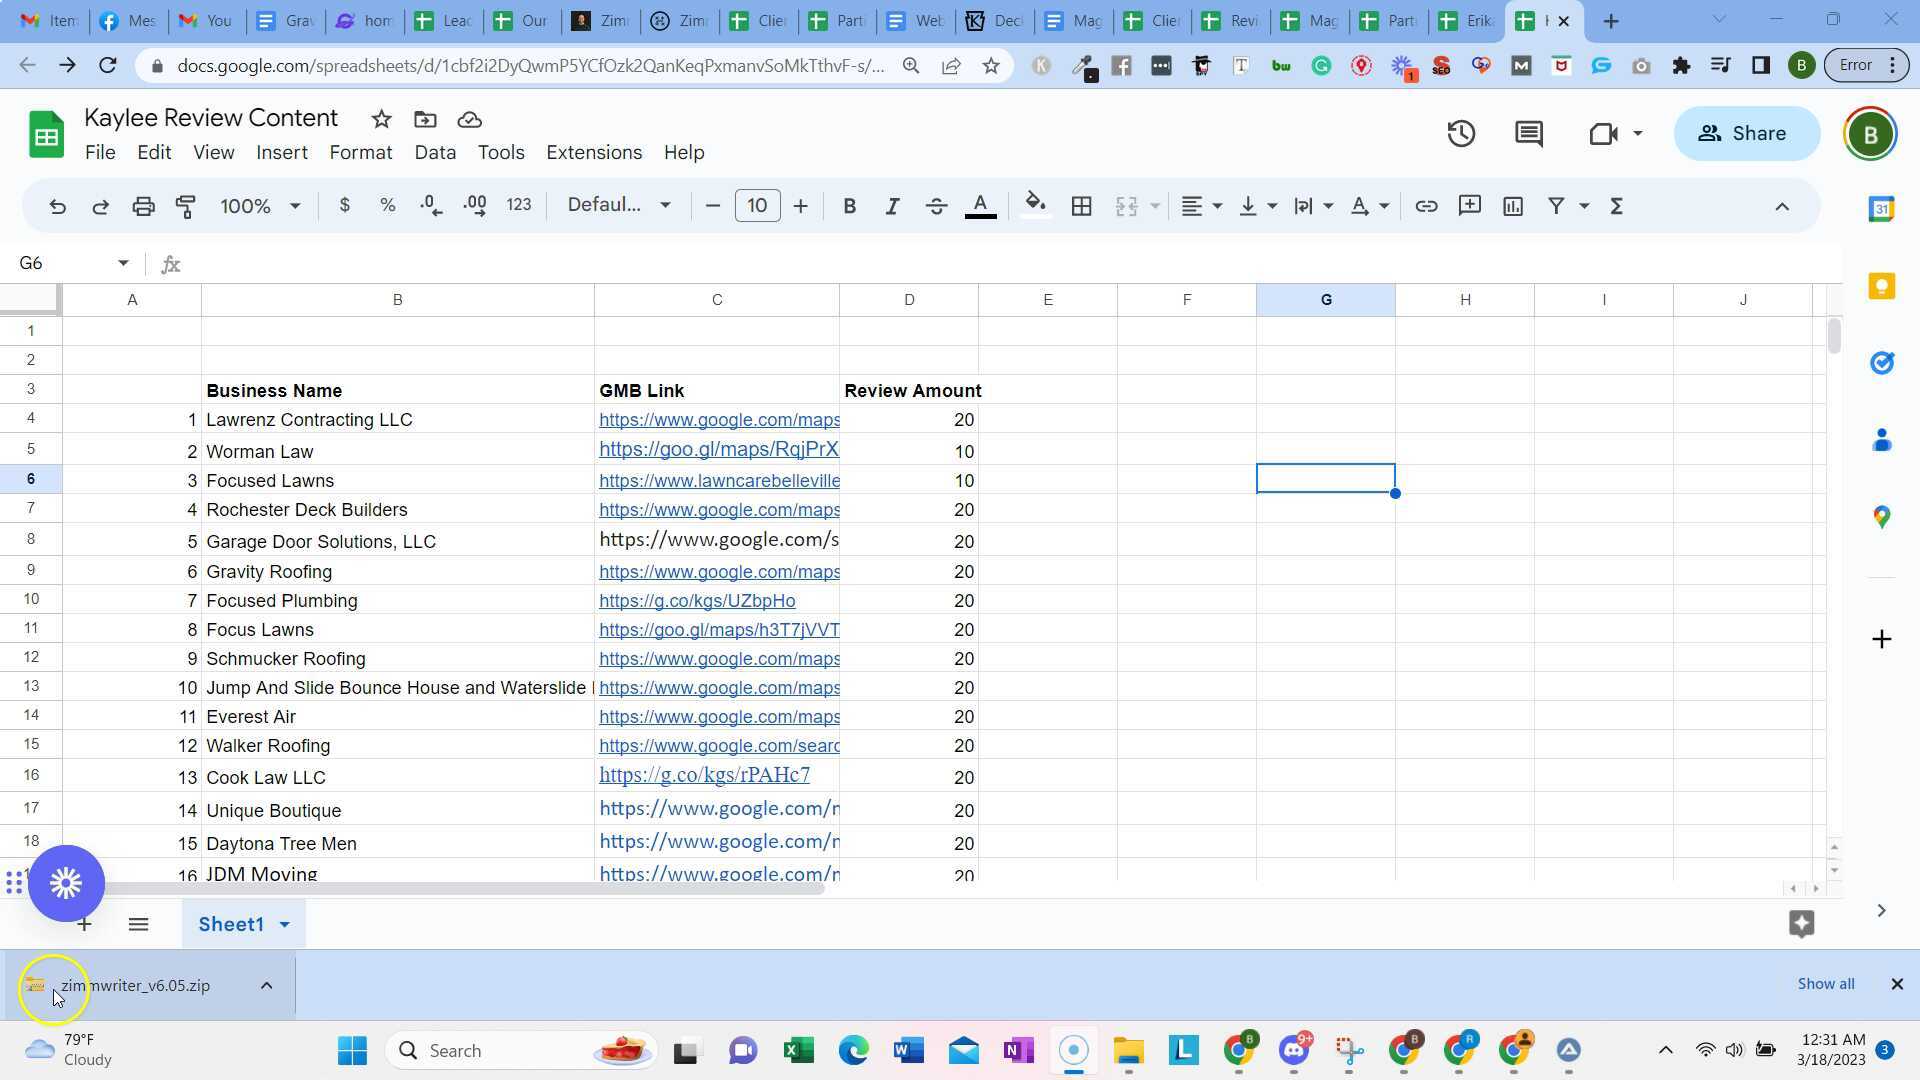This screenshot has height=1080, width=1920.
Task: Toggle strikethrough formatting
Action: pos(936,207)
